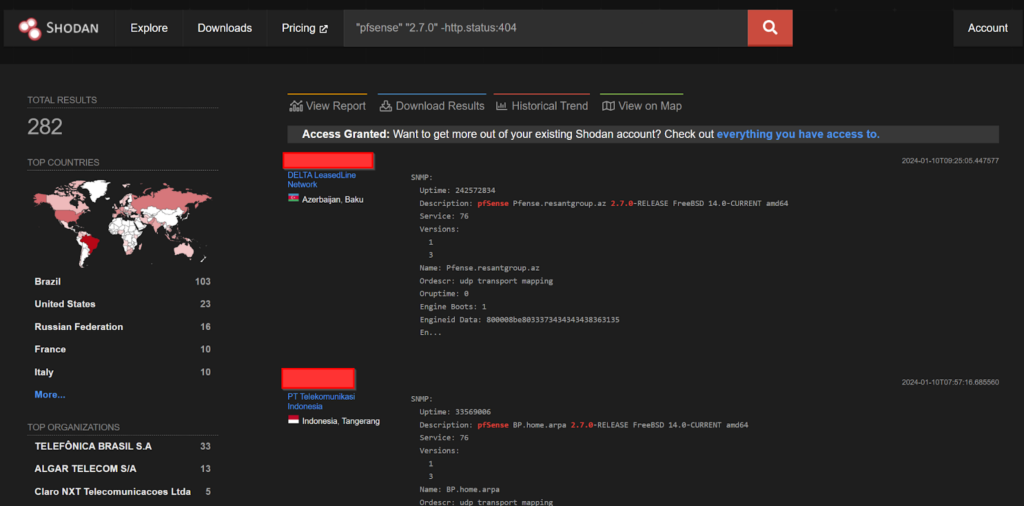Click the Shodan logo icon

pos(30,28)
